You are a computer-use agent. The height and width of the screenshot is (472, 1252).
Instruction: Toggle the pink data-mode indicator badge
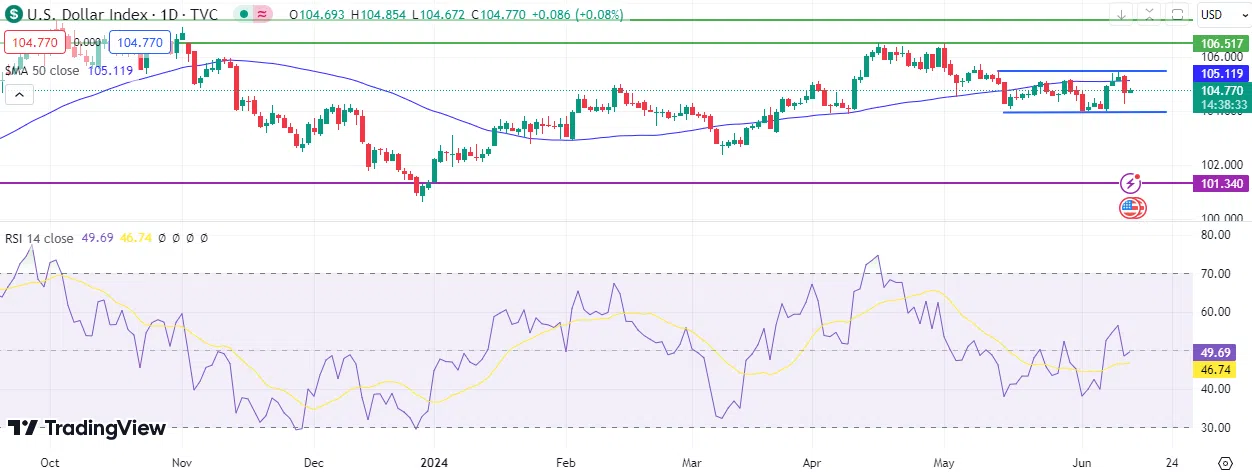point(263,15)
